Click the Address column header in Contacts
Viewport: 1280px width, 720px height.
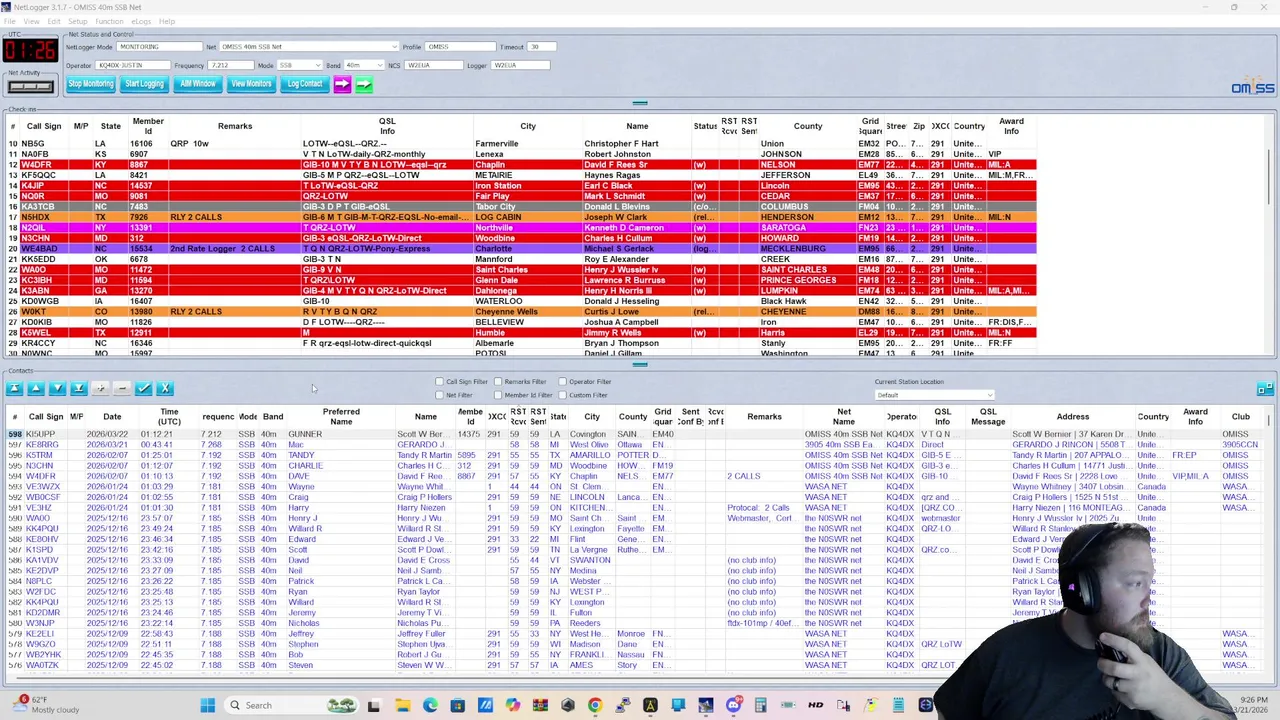pyautogui.click(x=1072, y=417)
